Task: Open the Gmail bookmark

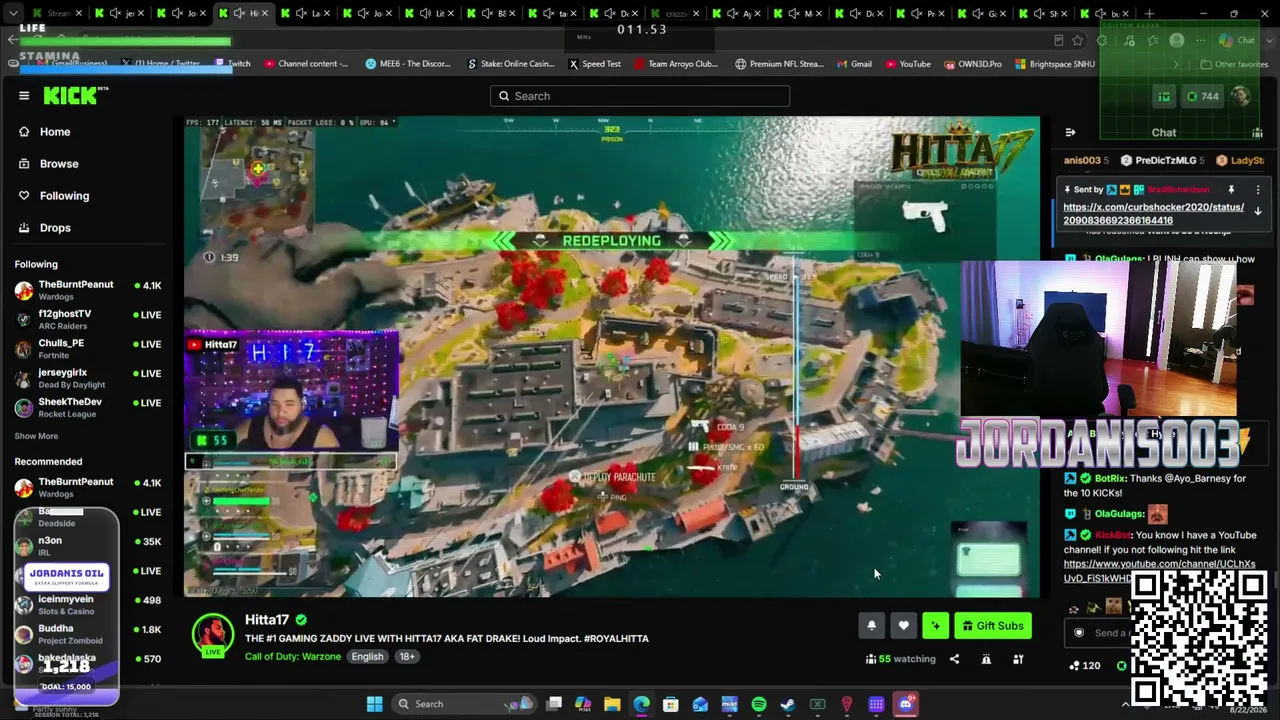Action: click(x=854, y=64)
